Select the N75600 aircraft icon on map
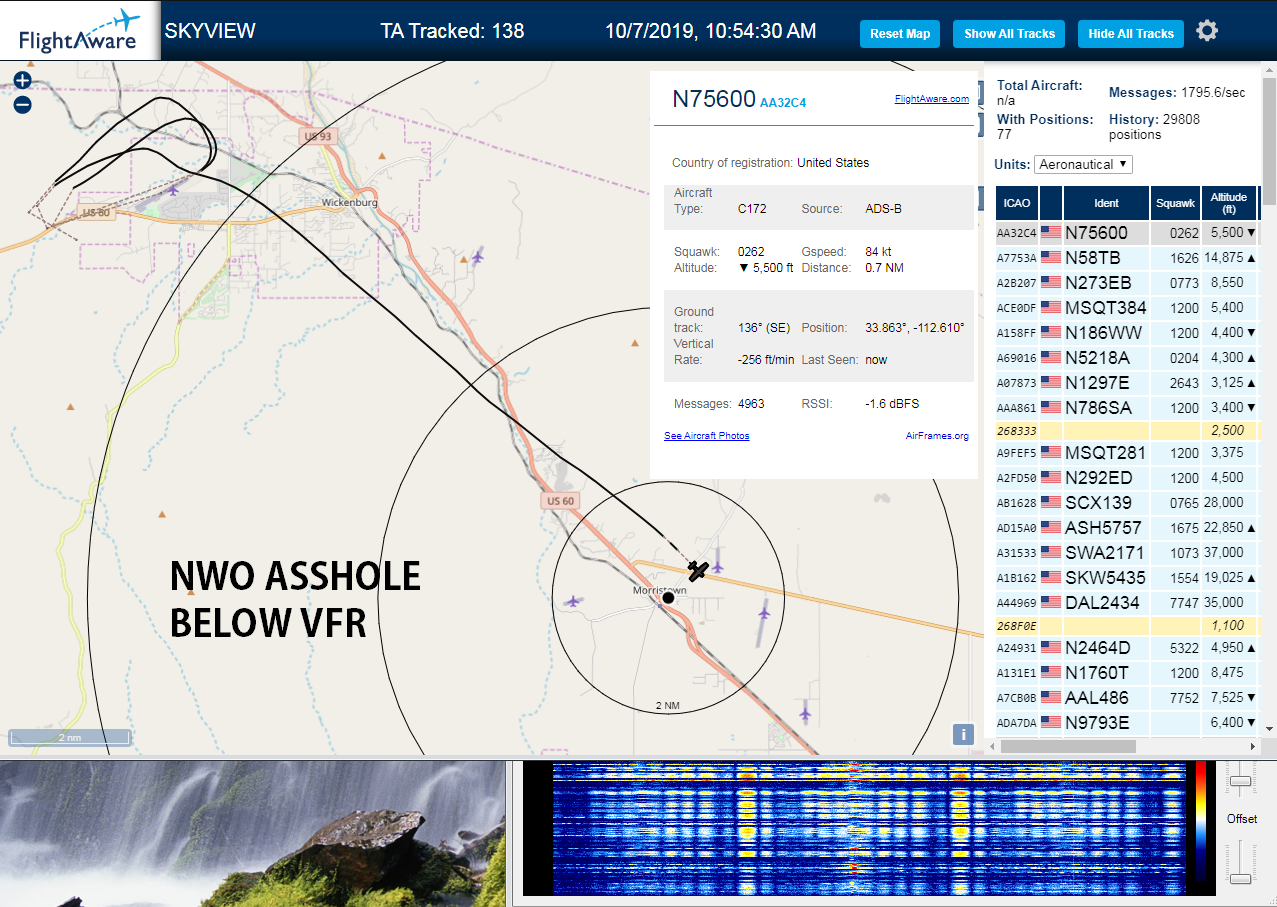The image size is (1277, 907). tap(698, 570)
